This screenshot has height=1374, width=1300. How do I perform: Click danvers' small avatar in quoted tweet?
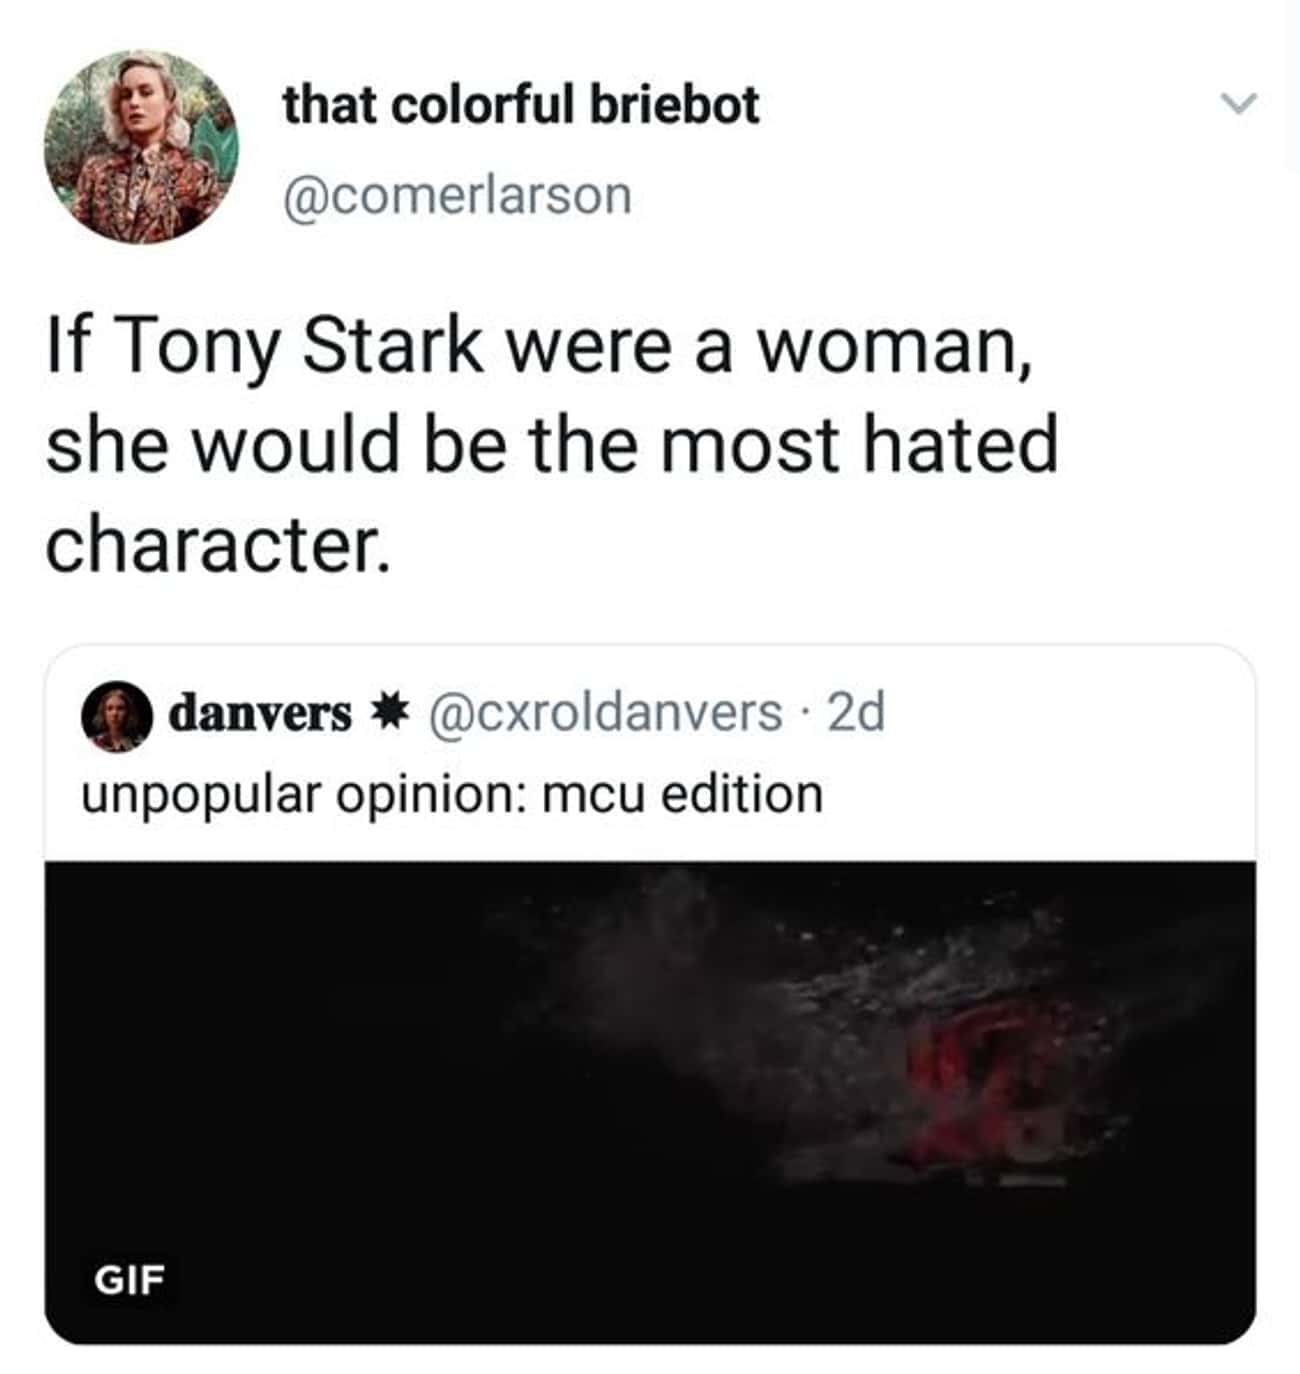point(115,715)
